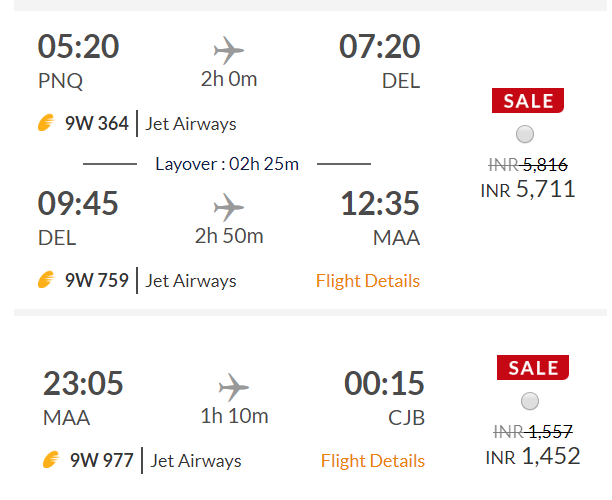The height and width of the screenshot is (500, 612).
Task: Click flight number 9W 977
Action: click(x=101, y=461)
